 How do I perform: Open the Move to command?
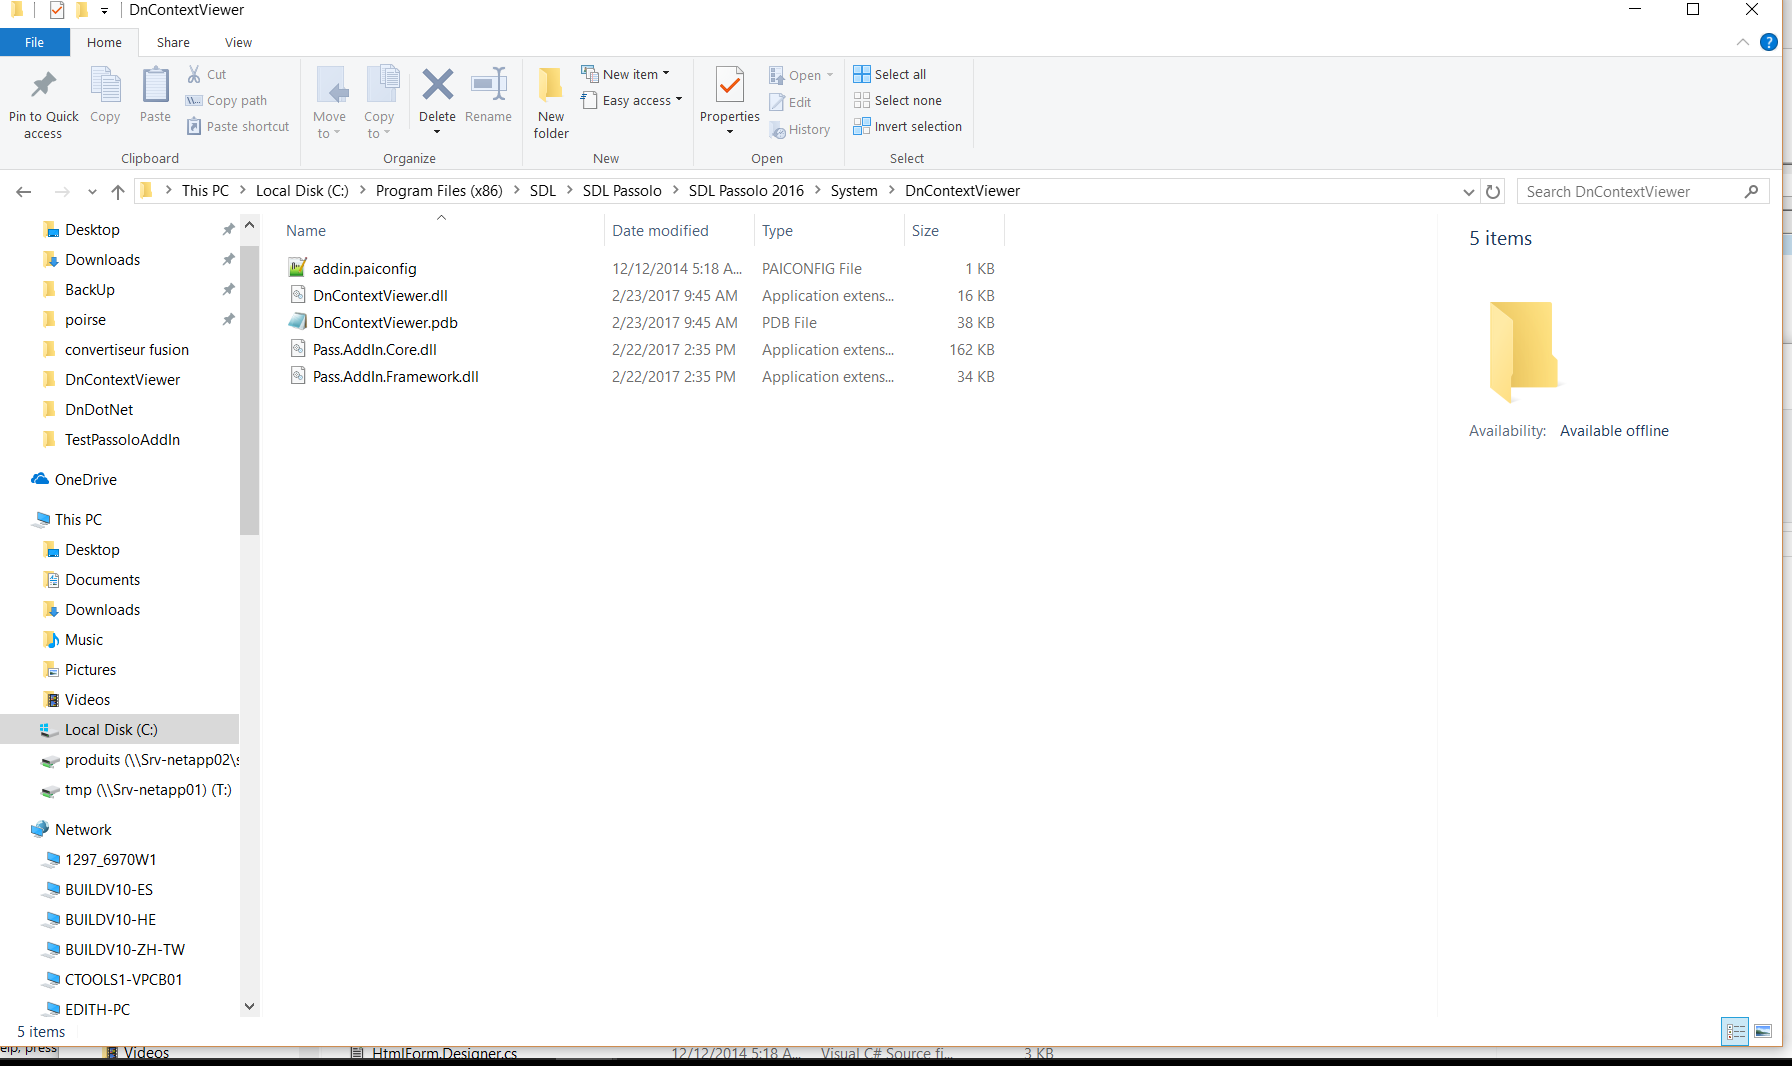330,102
